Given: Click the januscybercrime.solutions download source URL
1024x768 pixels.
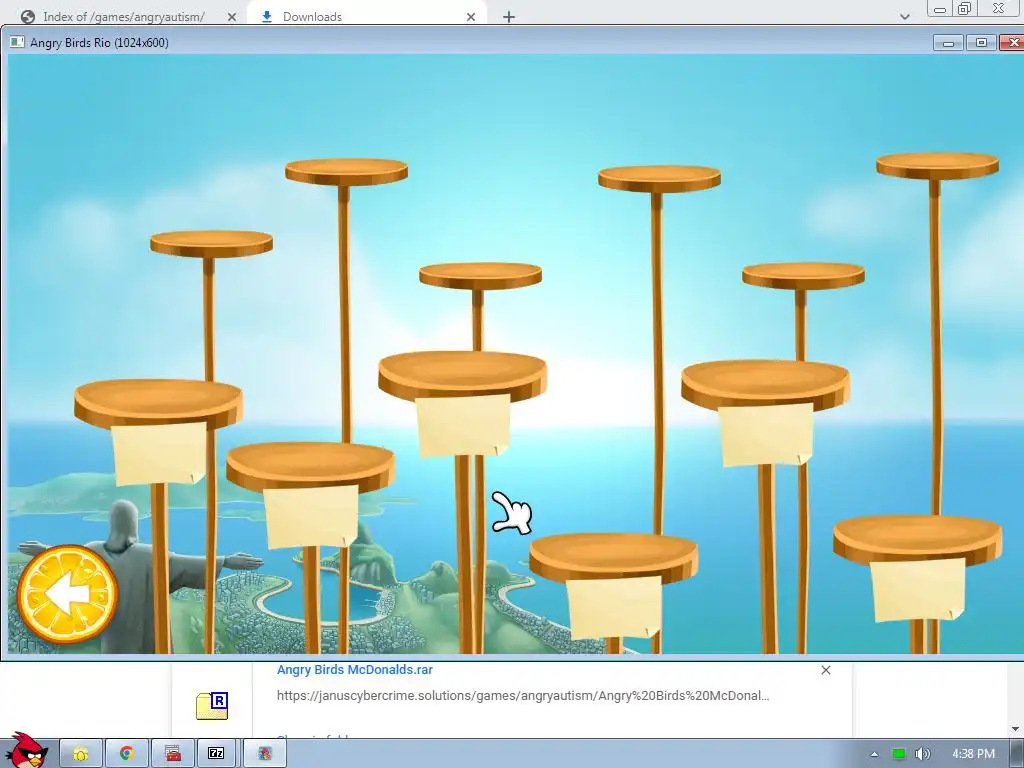Looking at the screenshot, I should point(522,696).
